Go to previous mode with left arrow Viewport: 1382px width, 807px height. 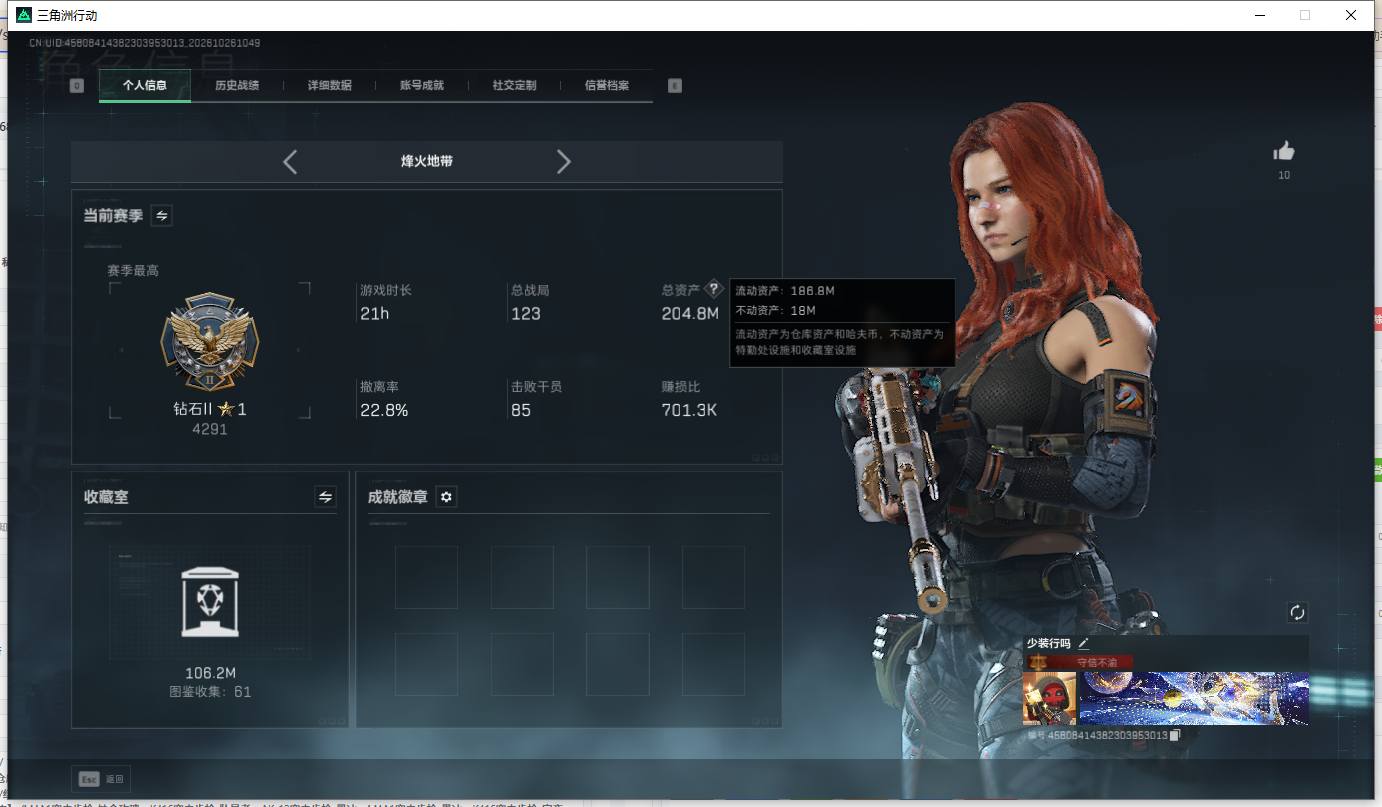coord(290,162)
